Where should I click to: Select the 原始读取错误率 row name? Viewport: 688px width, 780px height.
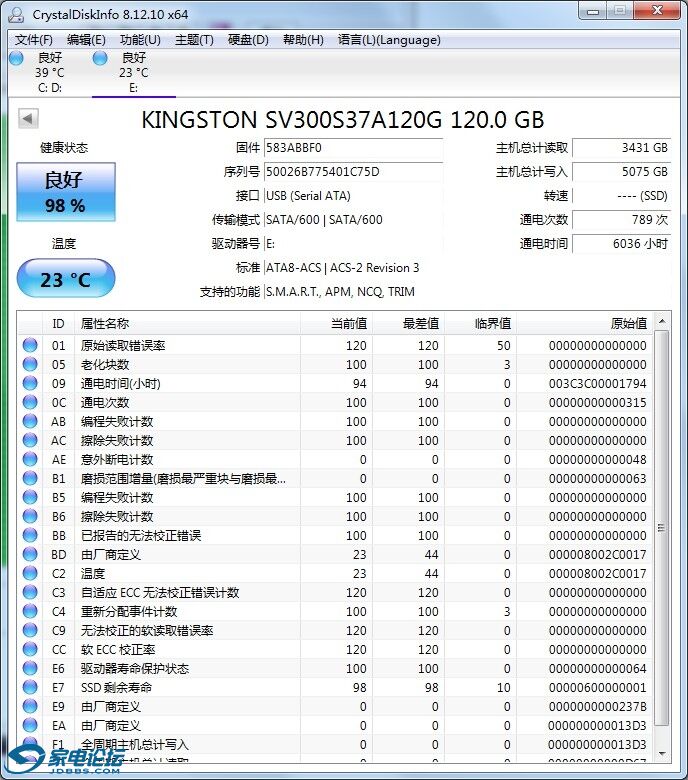123,345
